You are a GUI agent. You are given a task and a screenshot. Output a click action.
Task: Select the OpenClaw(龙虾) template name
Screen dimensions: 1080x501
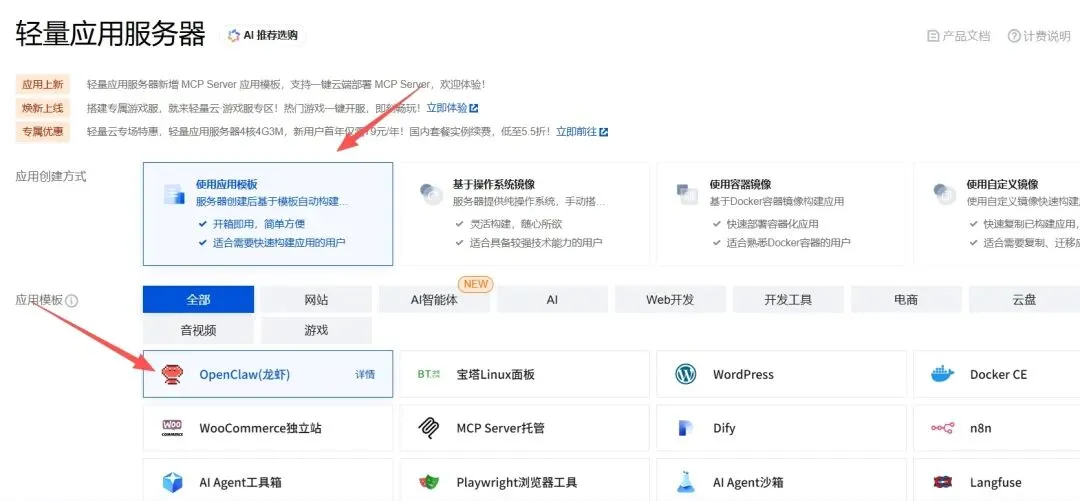(245, 375)
